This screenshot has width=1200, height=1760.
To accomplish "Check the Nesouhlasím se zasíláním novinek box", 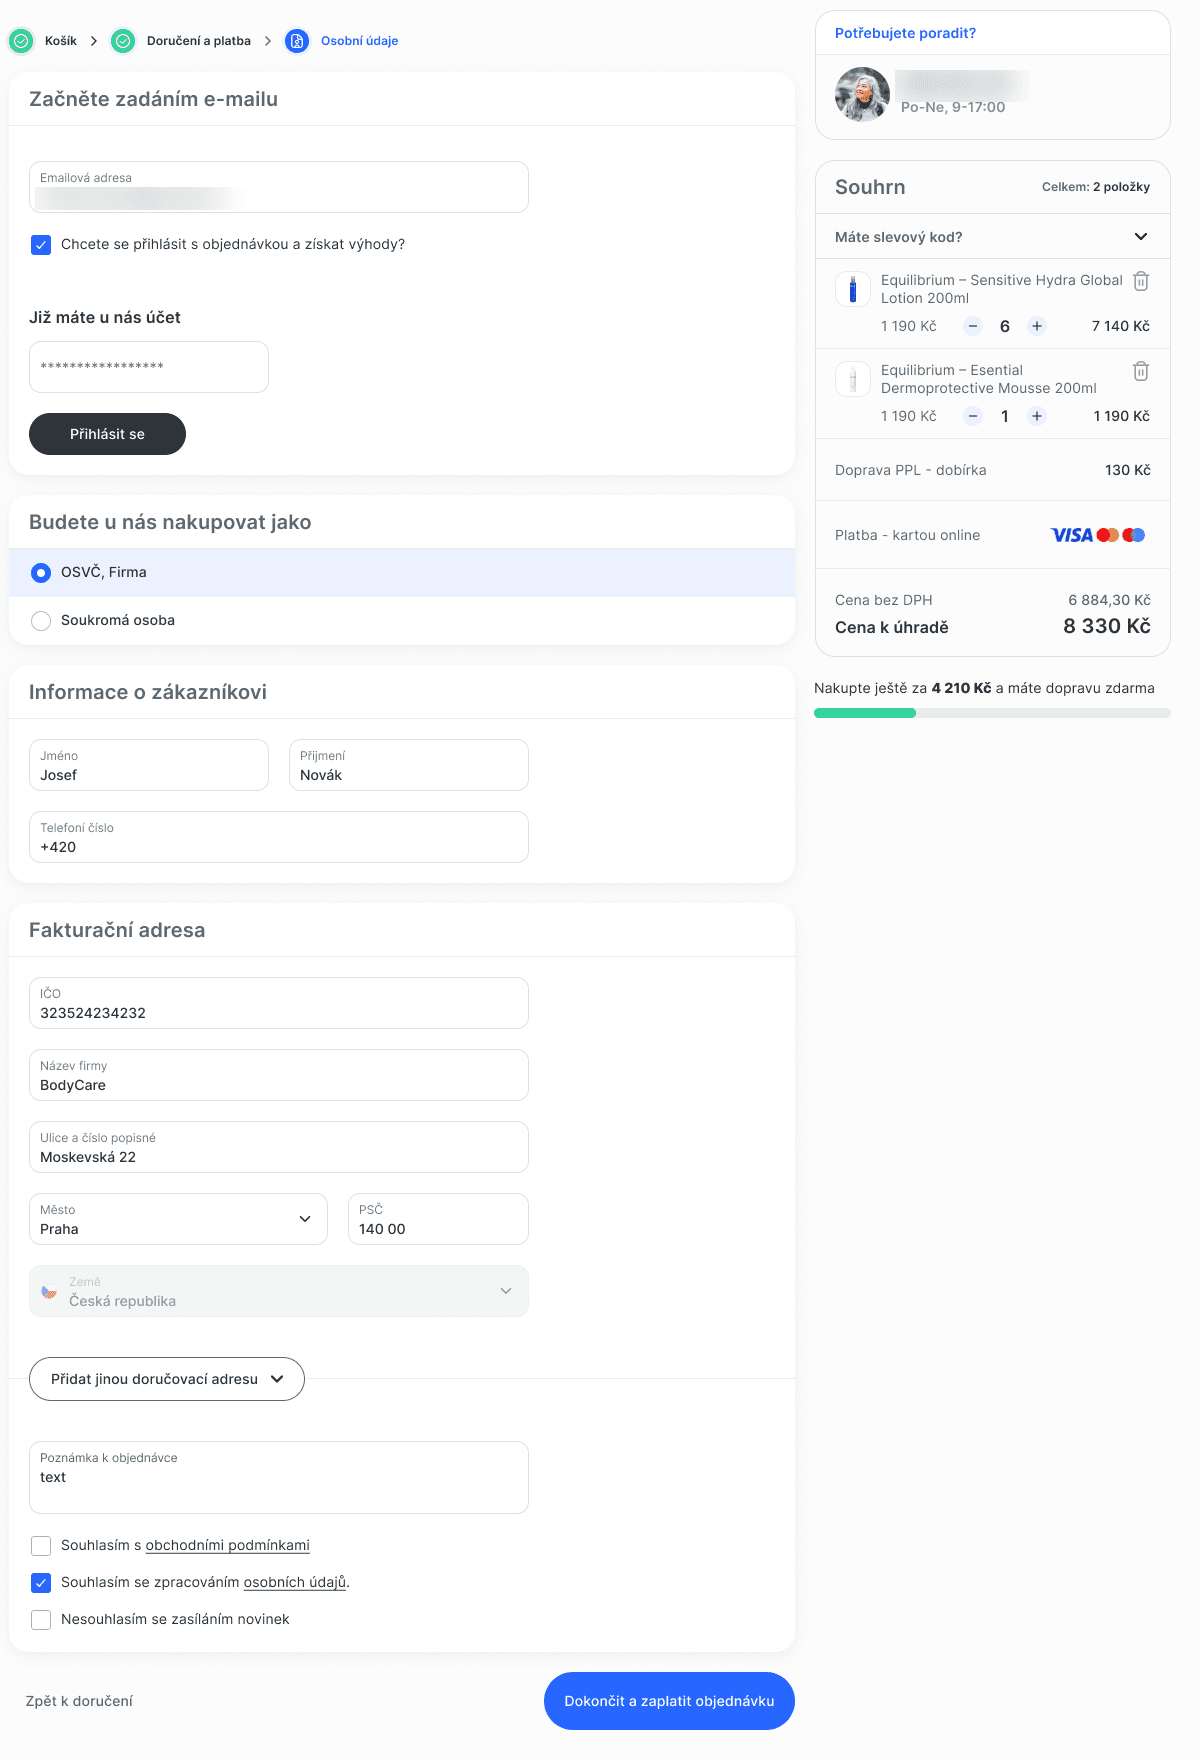I will point(41,1620).
